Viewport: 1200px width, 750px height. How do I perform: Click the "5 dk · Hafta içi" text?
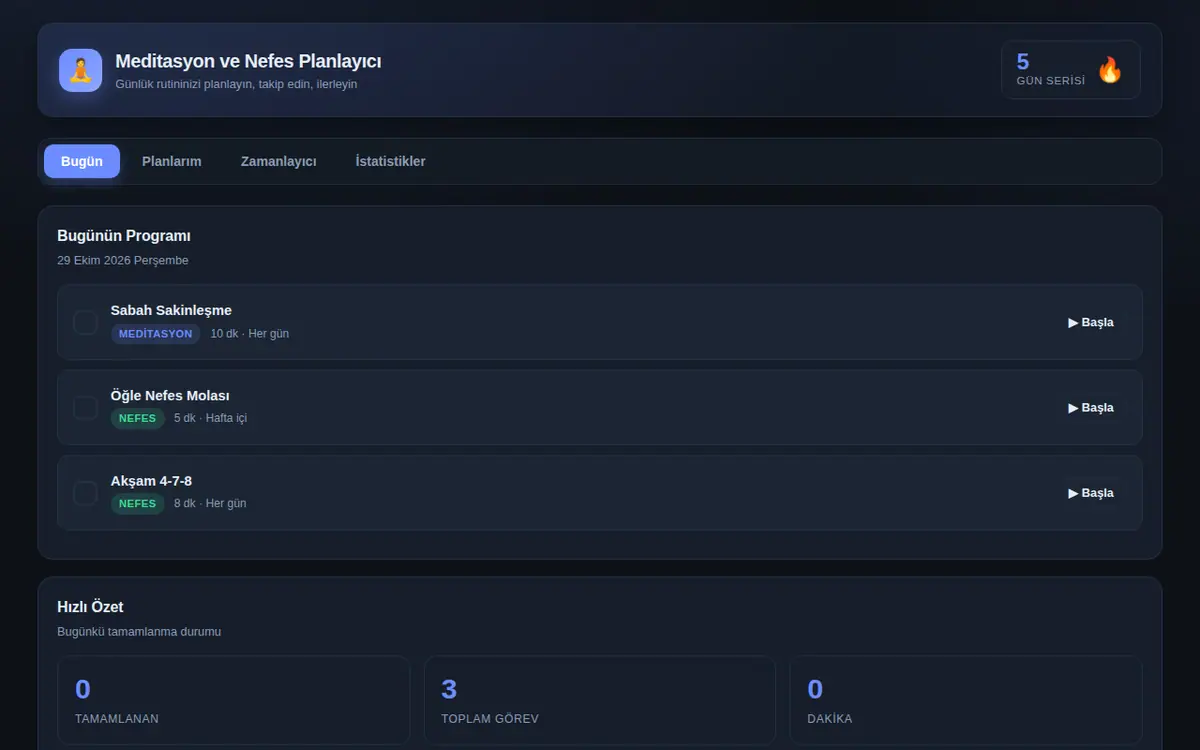[210, 418]
